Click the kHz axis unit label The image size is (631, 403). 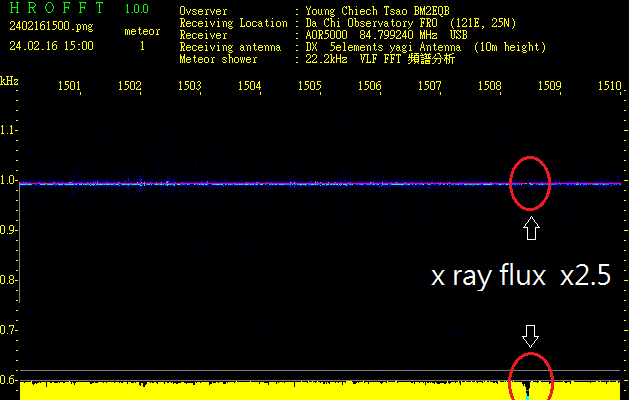9,81
